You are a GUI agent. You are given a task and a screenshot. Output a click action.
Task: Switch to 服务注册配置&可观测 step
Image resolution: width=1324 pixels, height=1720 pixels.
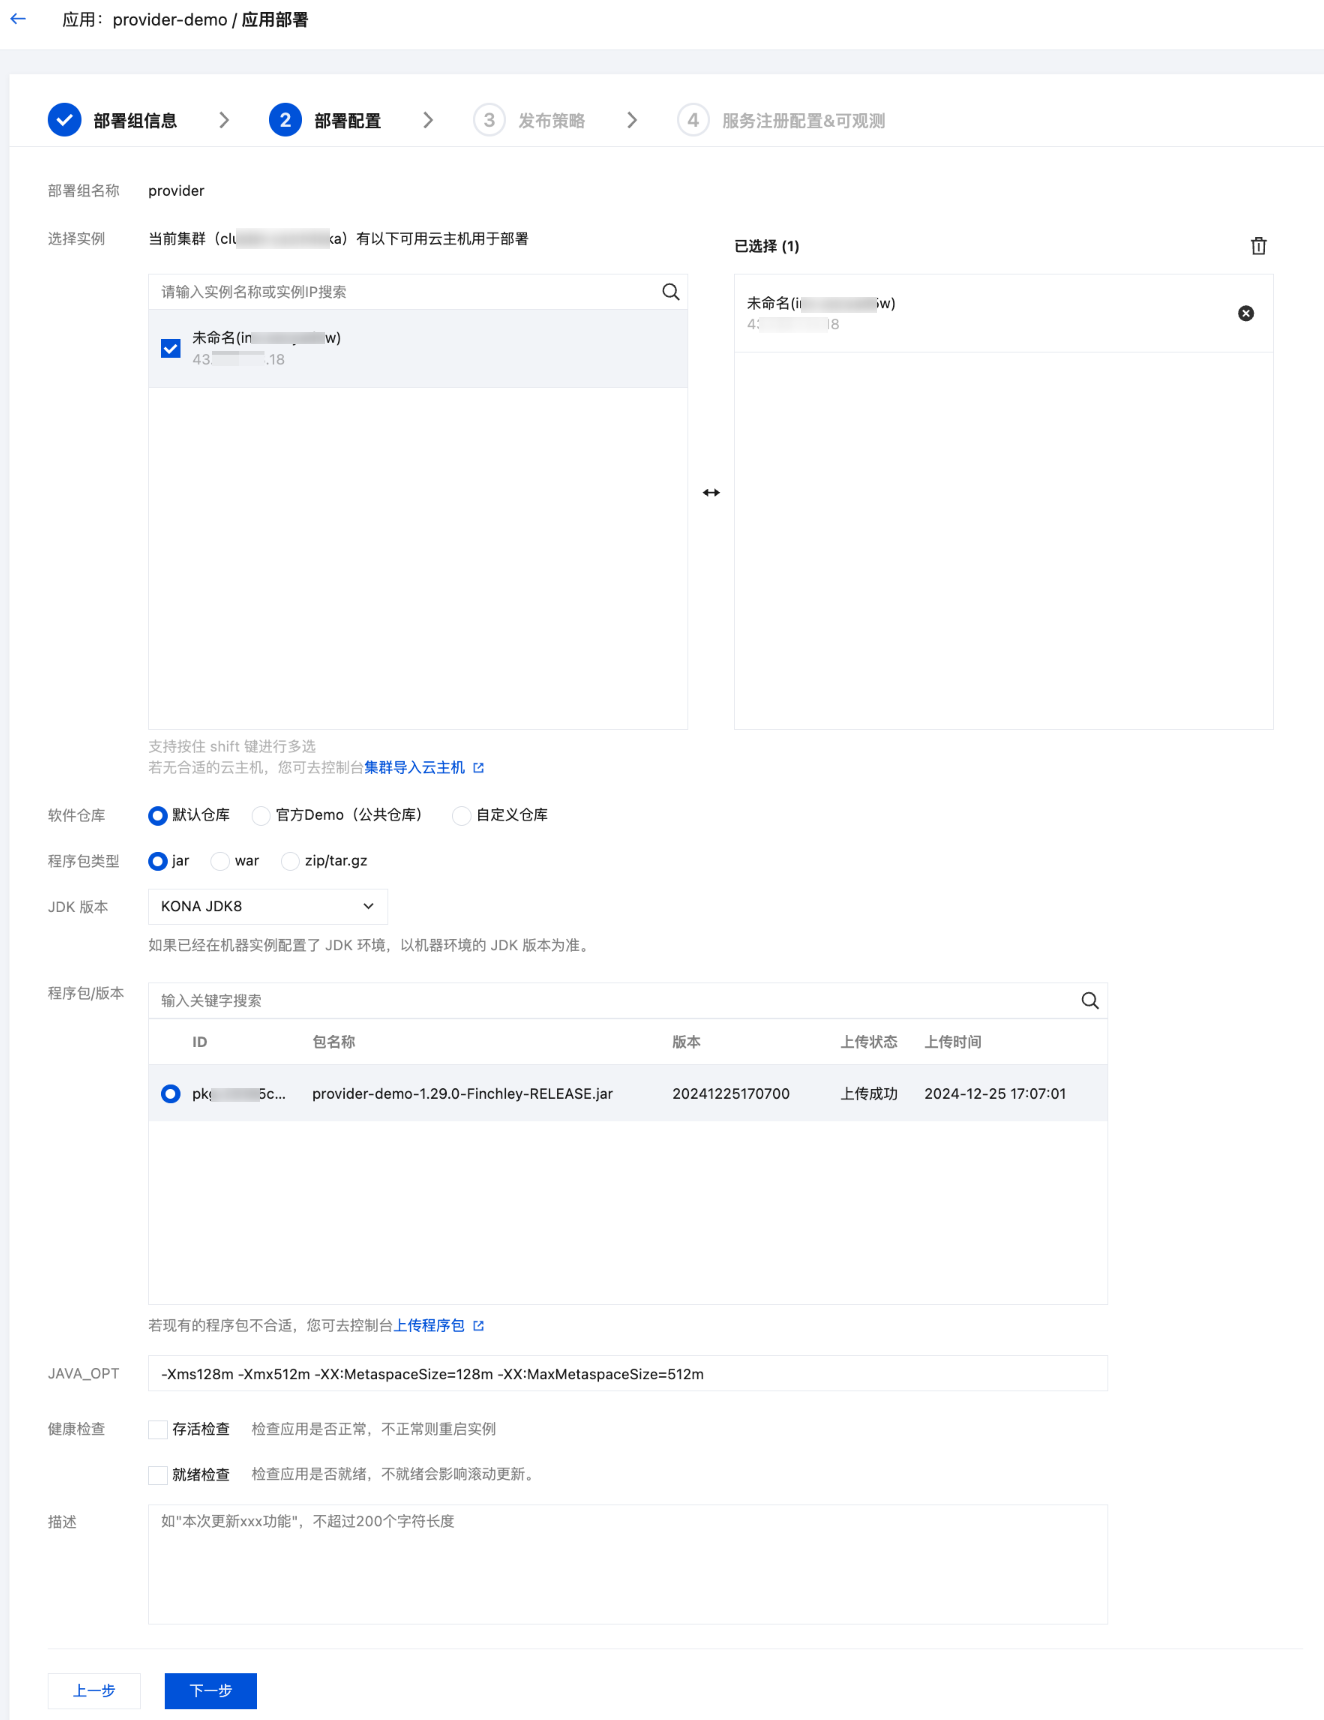804,121
